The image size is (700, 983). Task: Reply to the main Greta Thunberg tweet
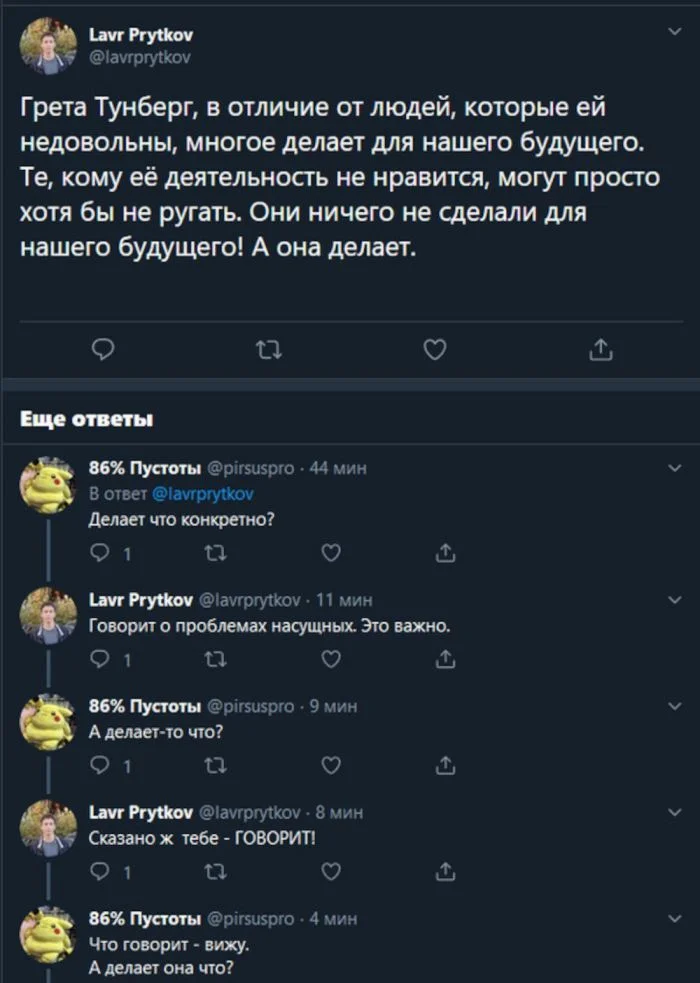103,349
